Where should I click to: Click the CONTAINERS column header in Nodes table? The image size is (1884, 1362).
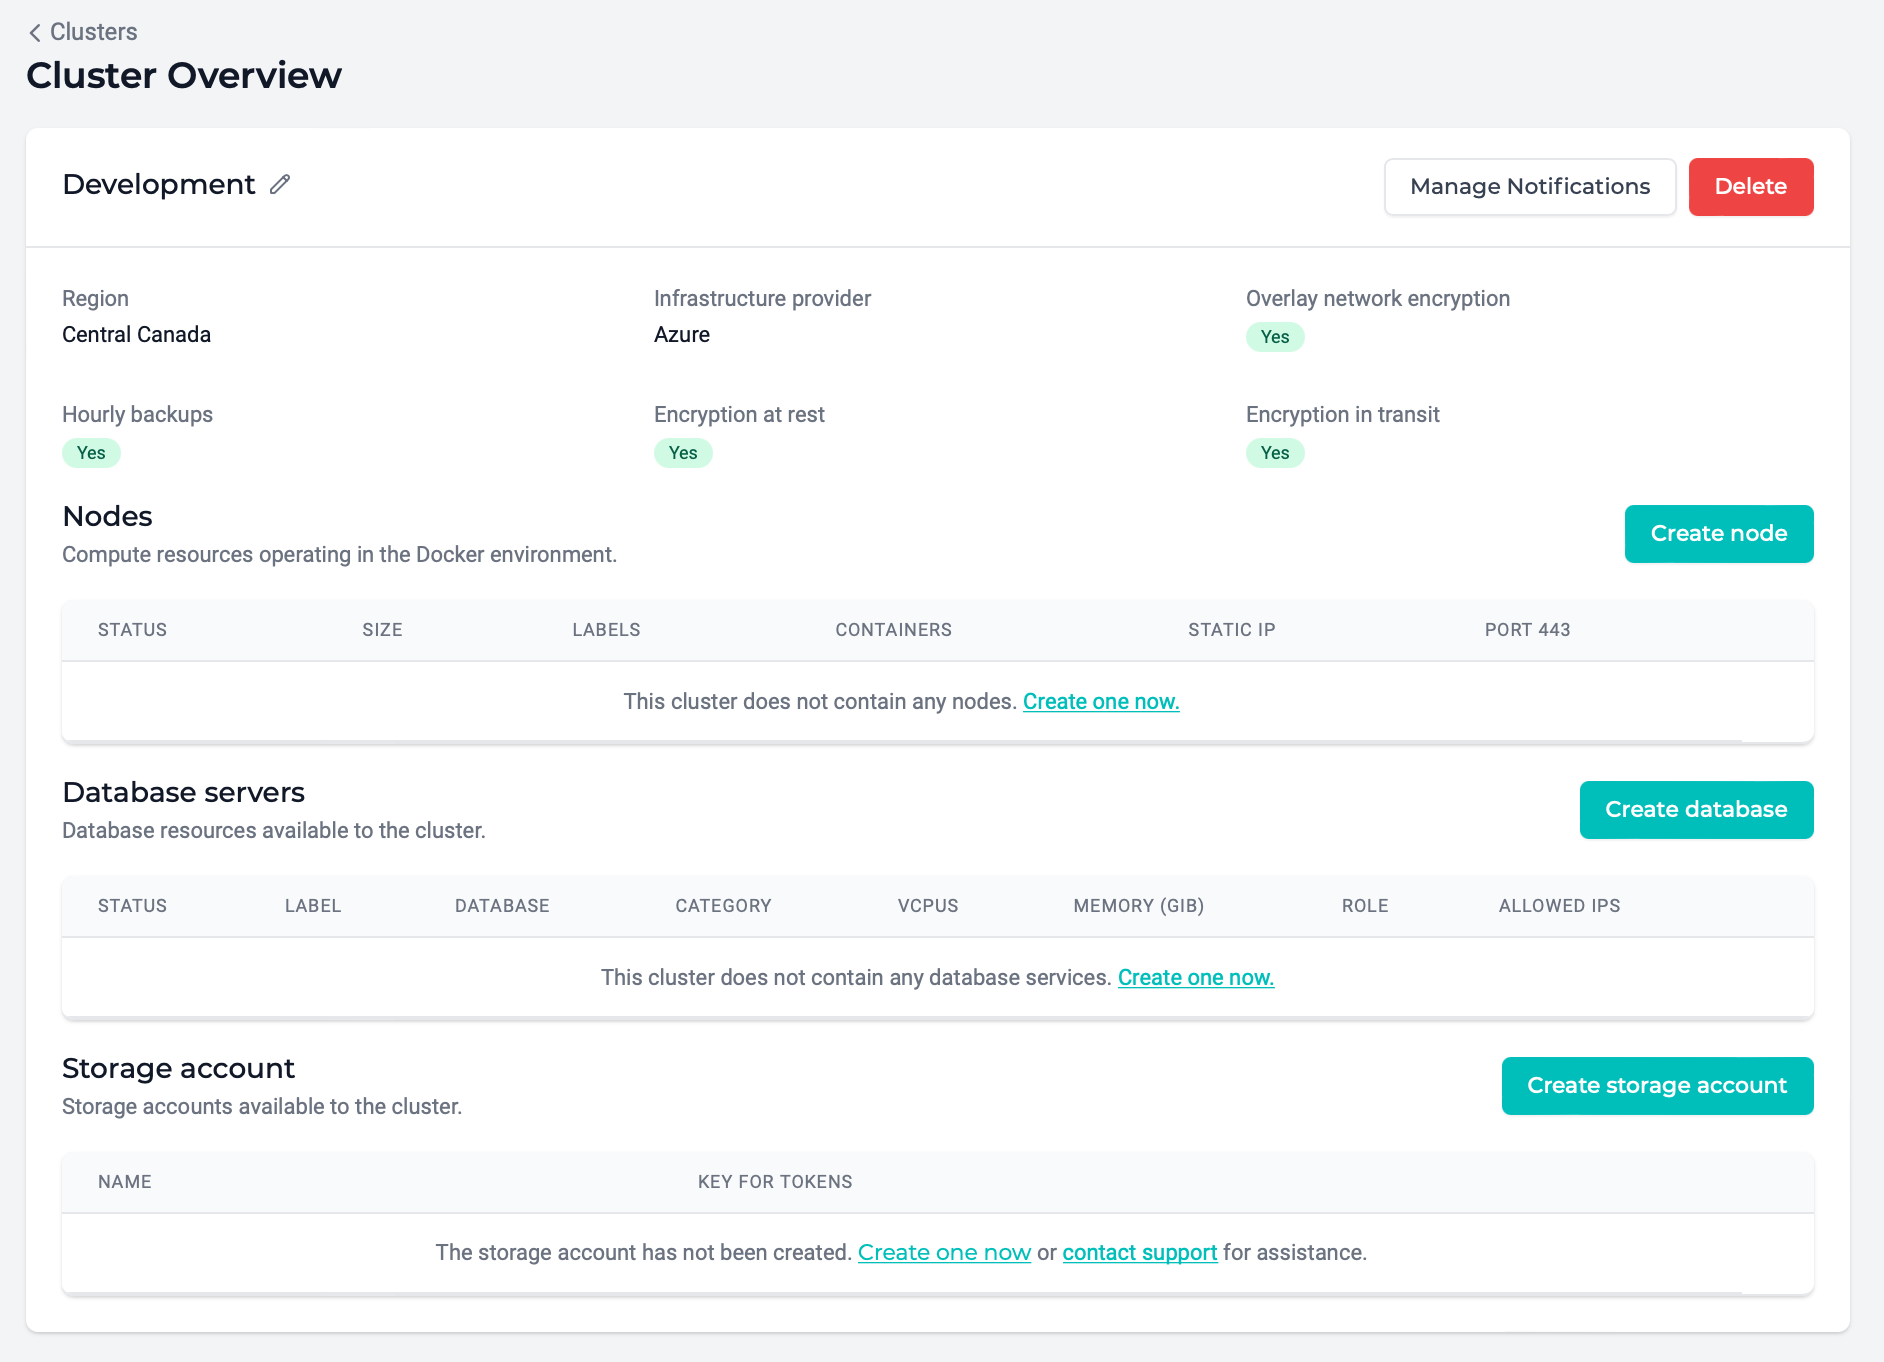point(893,630)
